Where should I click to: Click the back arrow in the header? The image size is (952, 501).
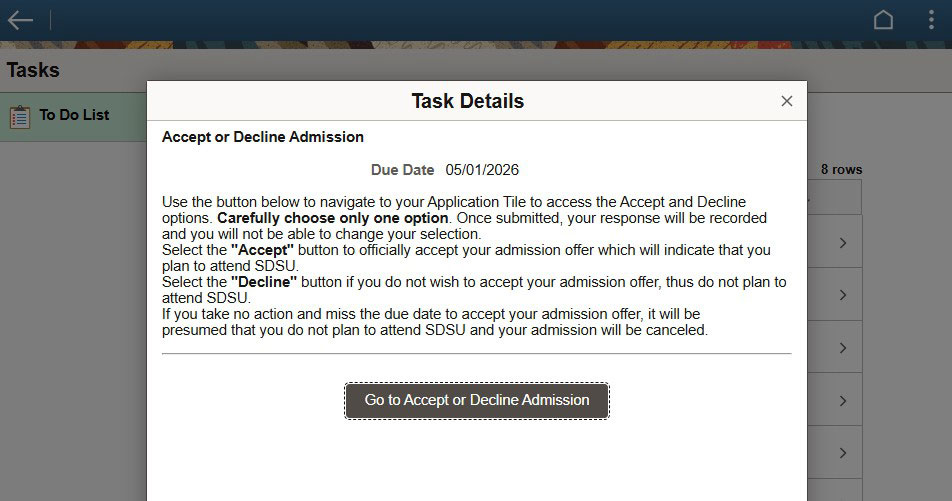pos(20,20)
